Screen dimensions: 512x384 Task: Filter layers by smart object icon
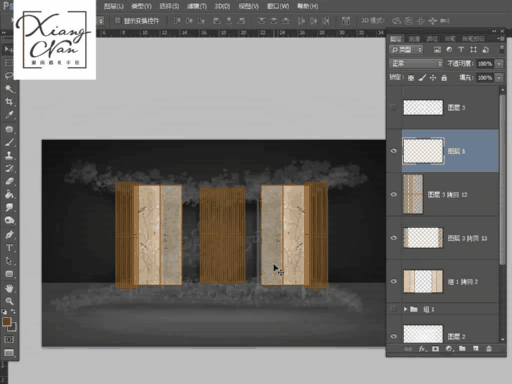click(486, 50)
